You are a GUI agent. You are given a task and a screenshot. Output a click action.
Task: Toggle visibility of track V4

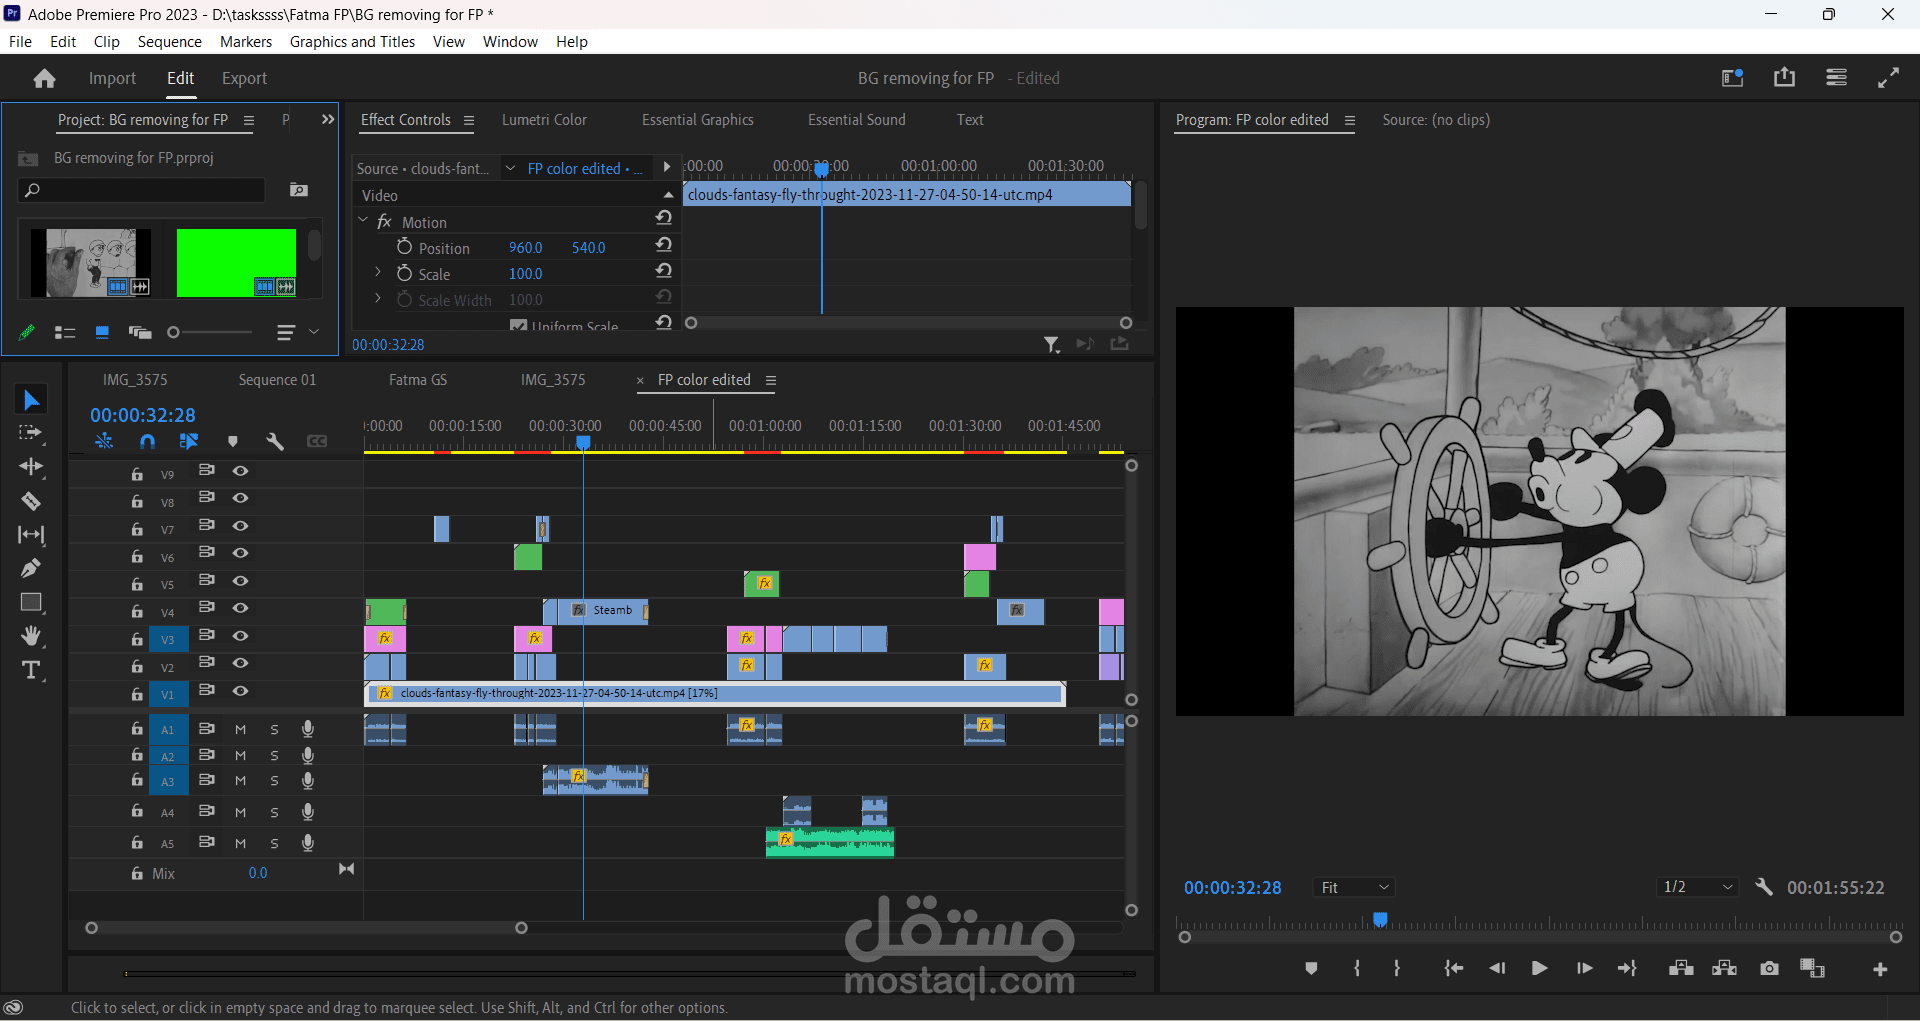[240, 608]
